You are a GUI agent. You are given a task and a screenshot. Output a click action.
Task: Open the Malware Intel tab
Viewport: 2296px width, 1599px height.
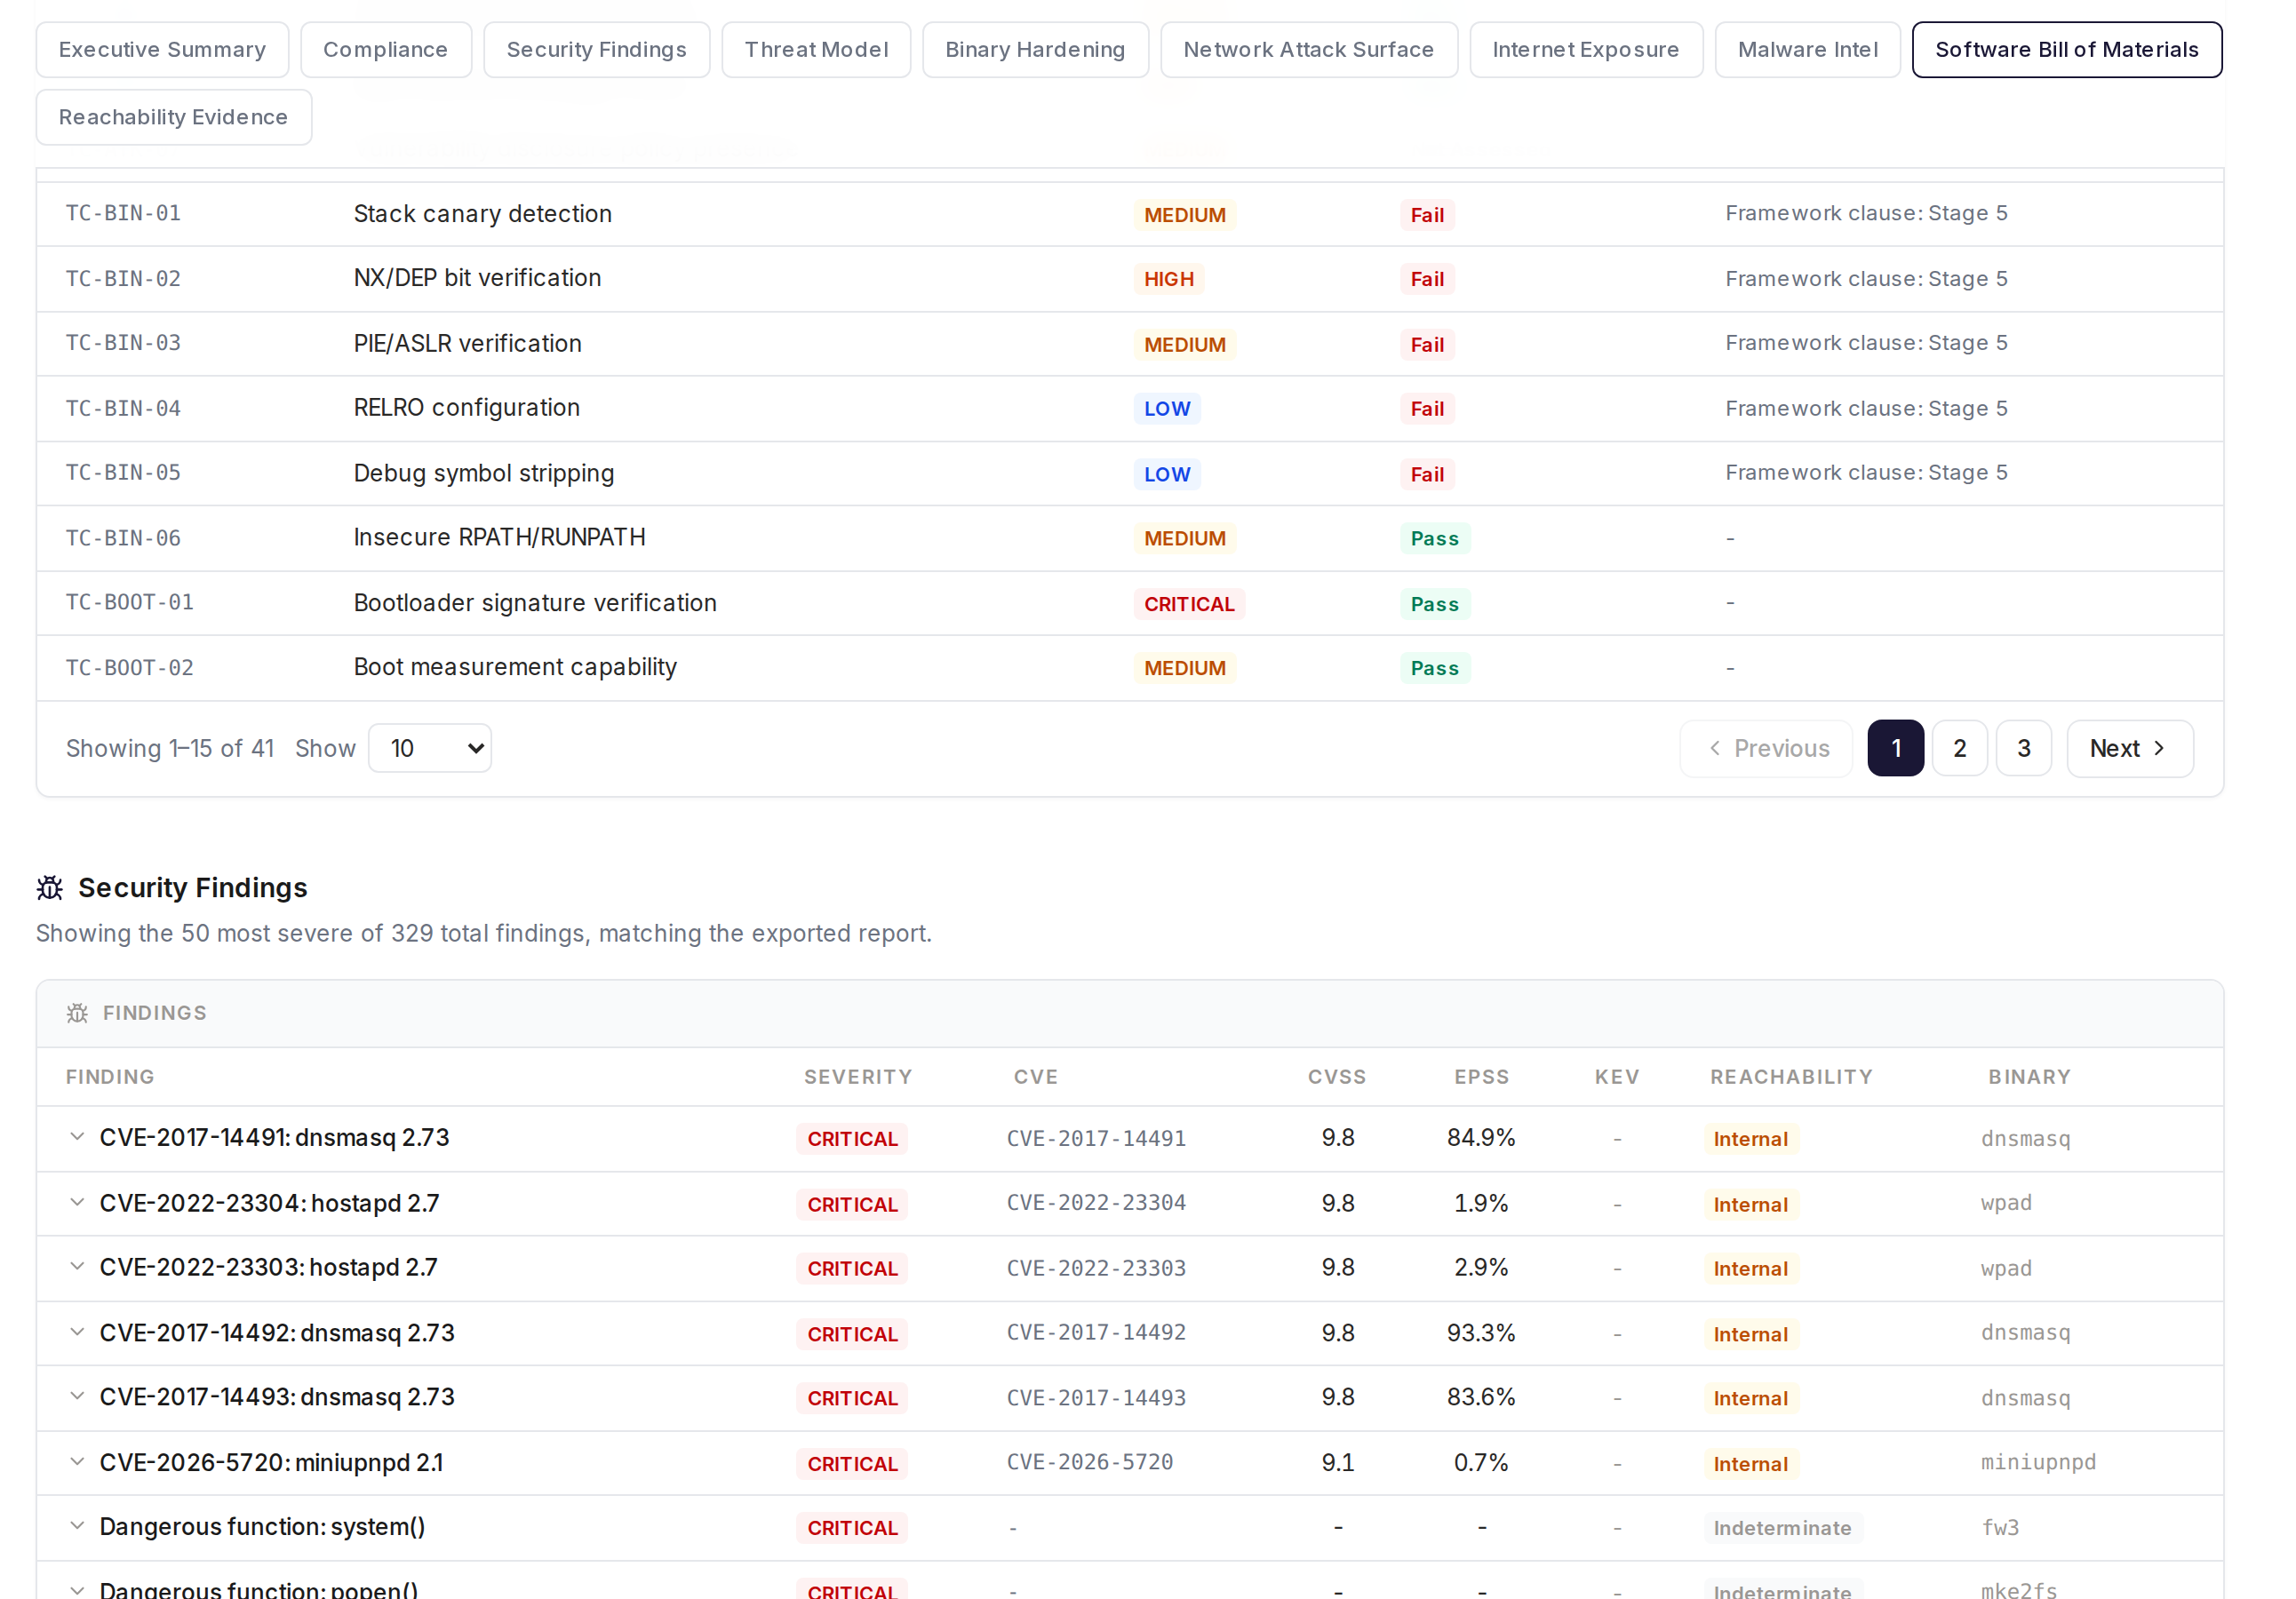click(x=1807, y=50)
